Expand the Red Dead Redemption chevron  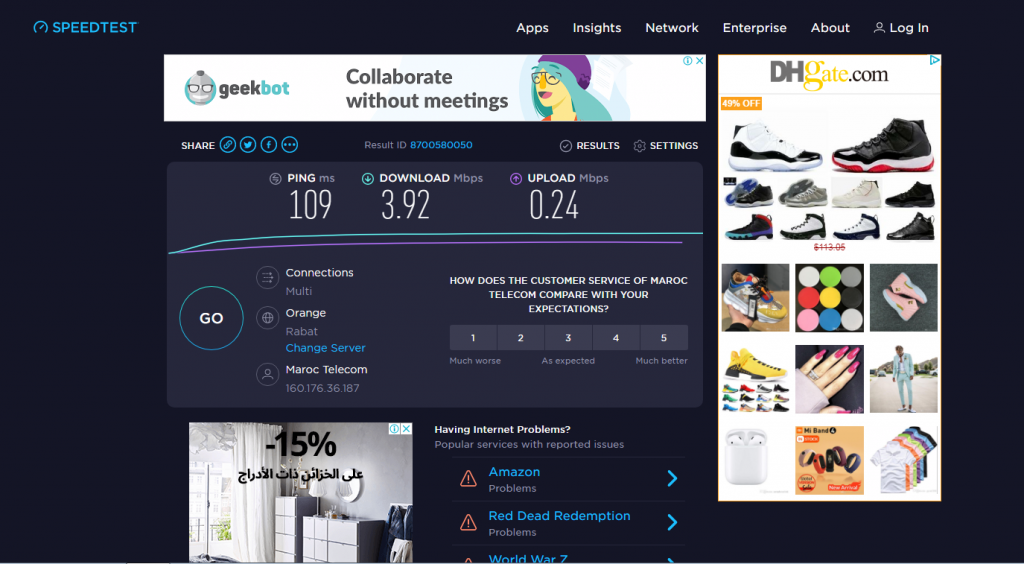pyautogui.click(x=673, y=523)
